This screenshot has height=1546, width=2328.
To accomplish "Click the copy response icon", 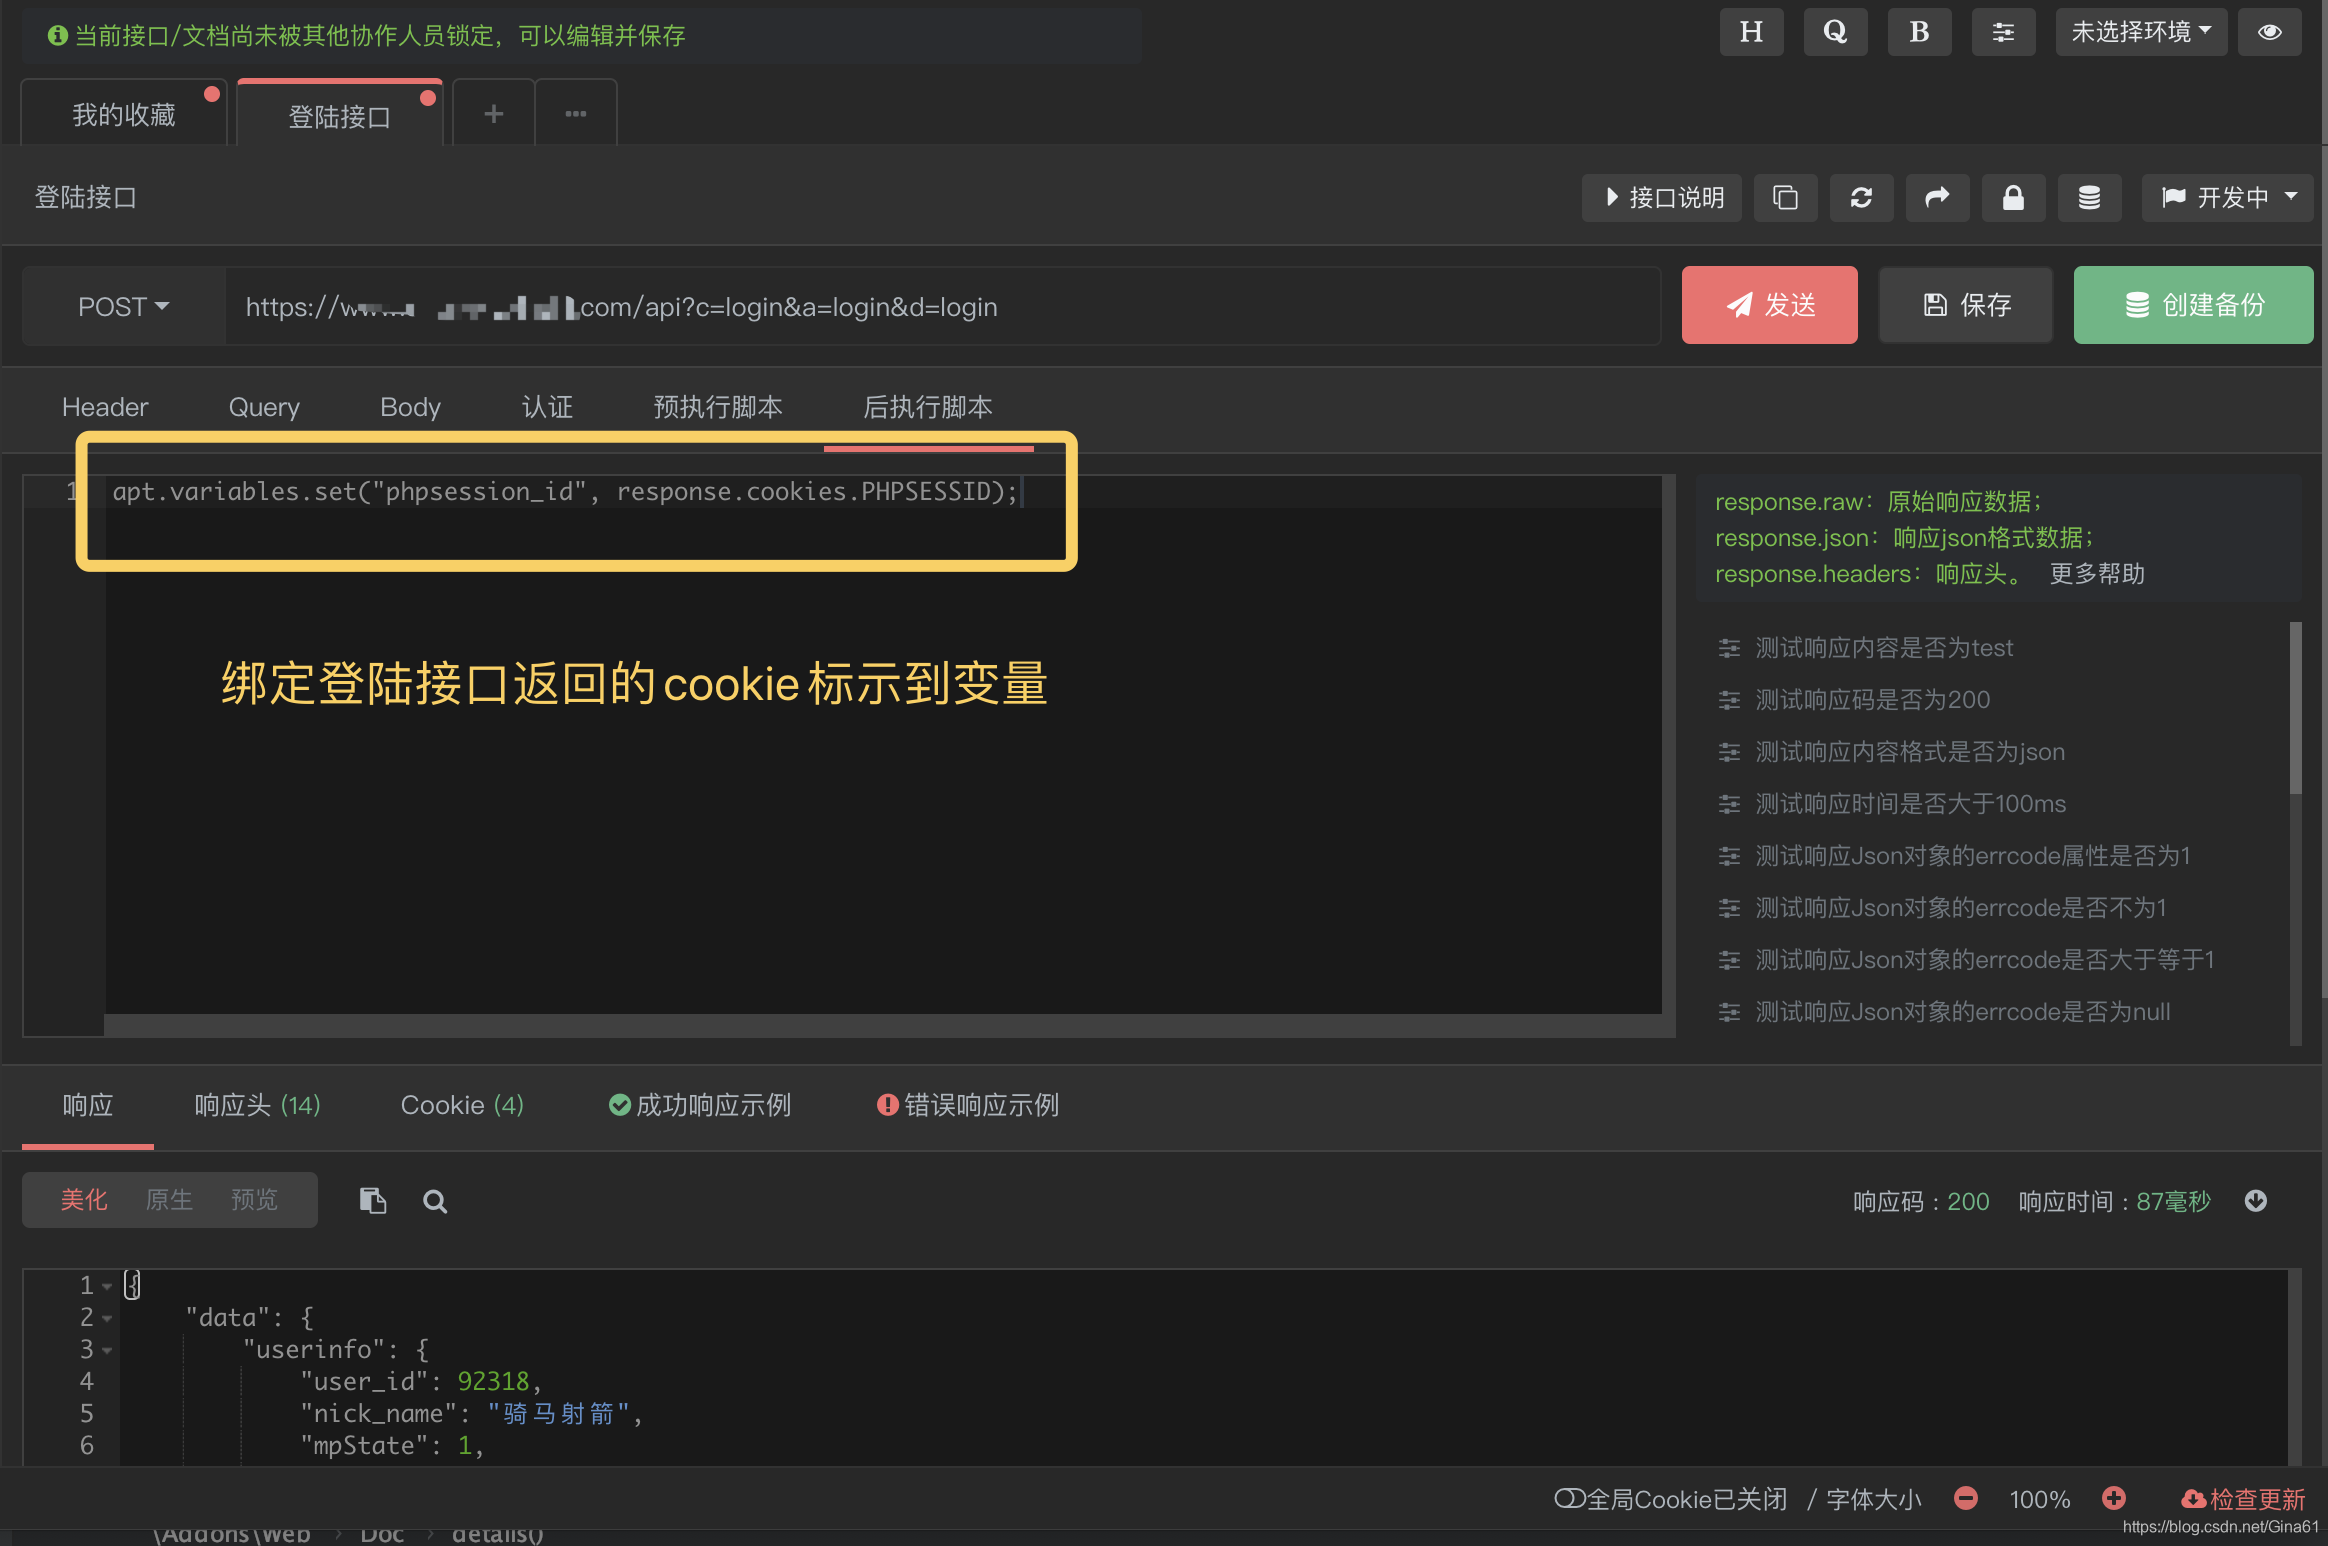I will pyautogui.click(x=373, y=1200).
